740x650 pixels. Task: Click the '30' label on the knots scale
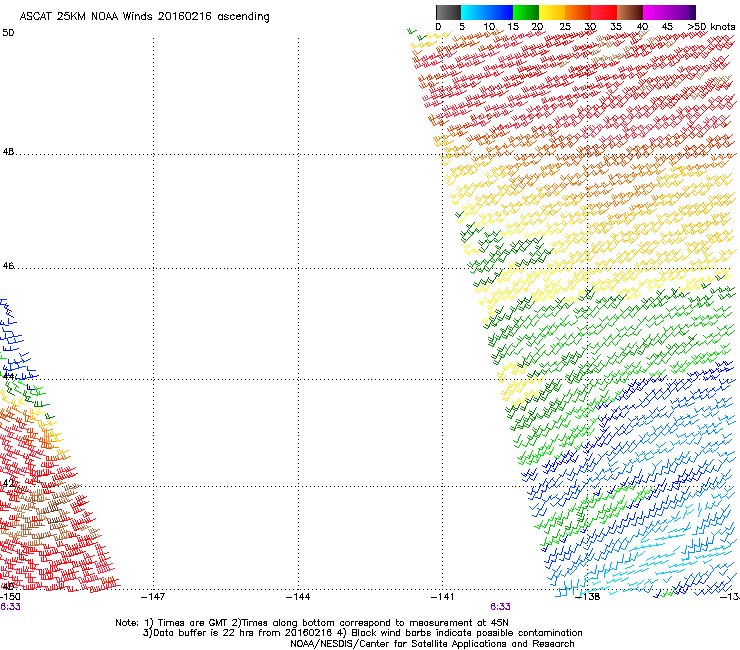click(590, 27)
